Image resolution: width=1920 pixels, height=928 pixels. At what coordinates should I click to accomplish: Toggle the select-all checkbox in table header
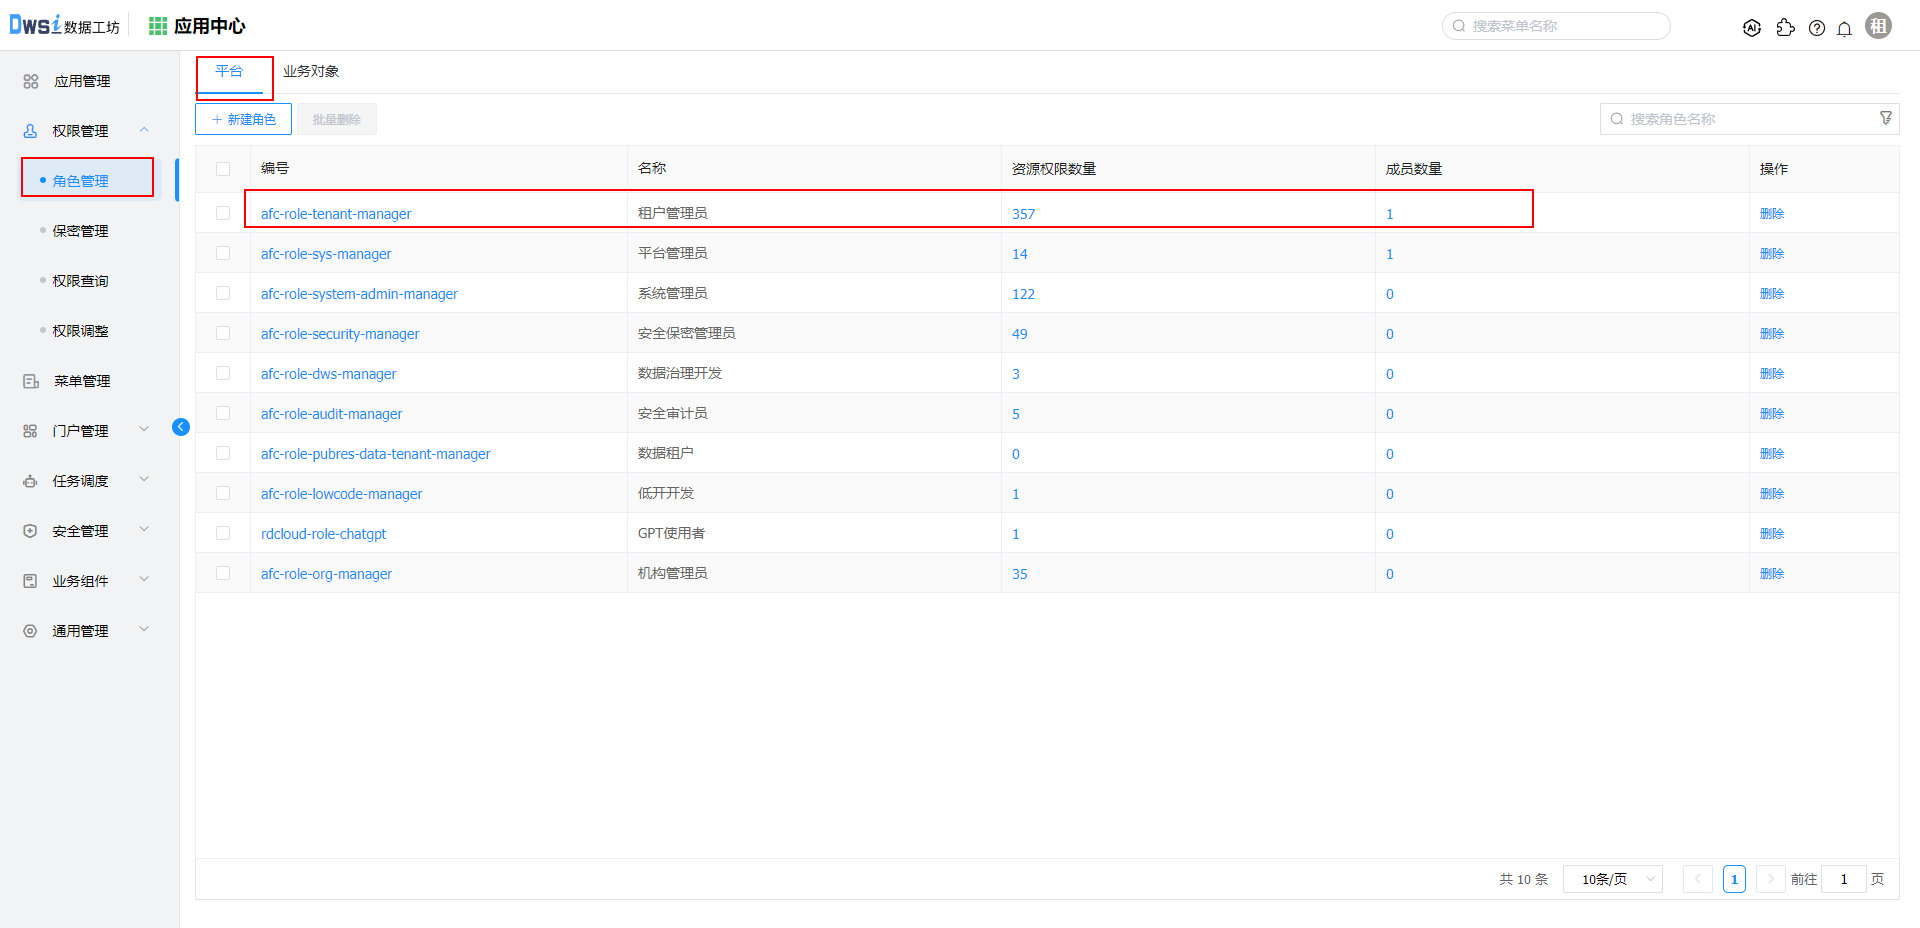pos(223,169)
